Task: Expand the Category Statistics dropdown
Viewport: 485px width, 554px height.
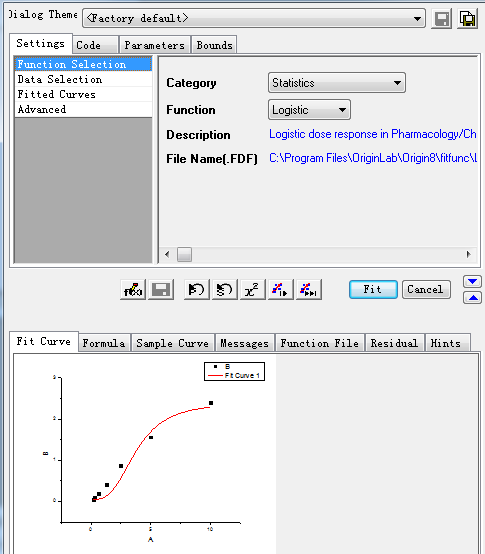Action: (x=337, y=83)
